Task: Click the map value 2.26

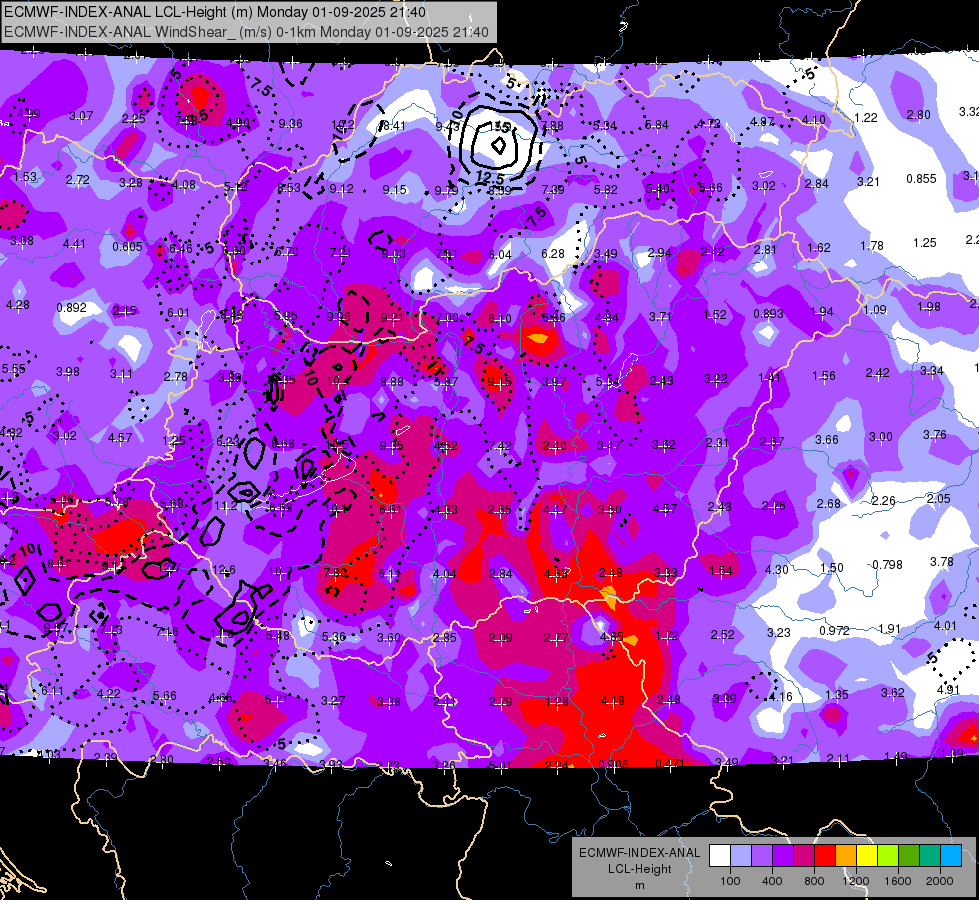Action: point(883,501)
